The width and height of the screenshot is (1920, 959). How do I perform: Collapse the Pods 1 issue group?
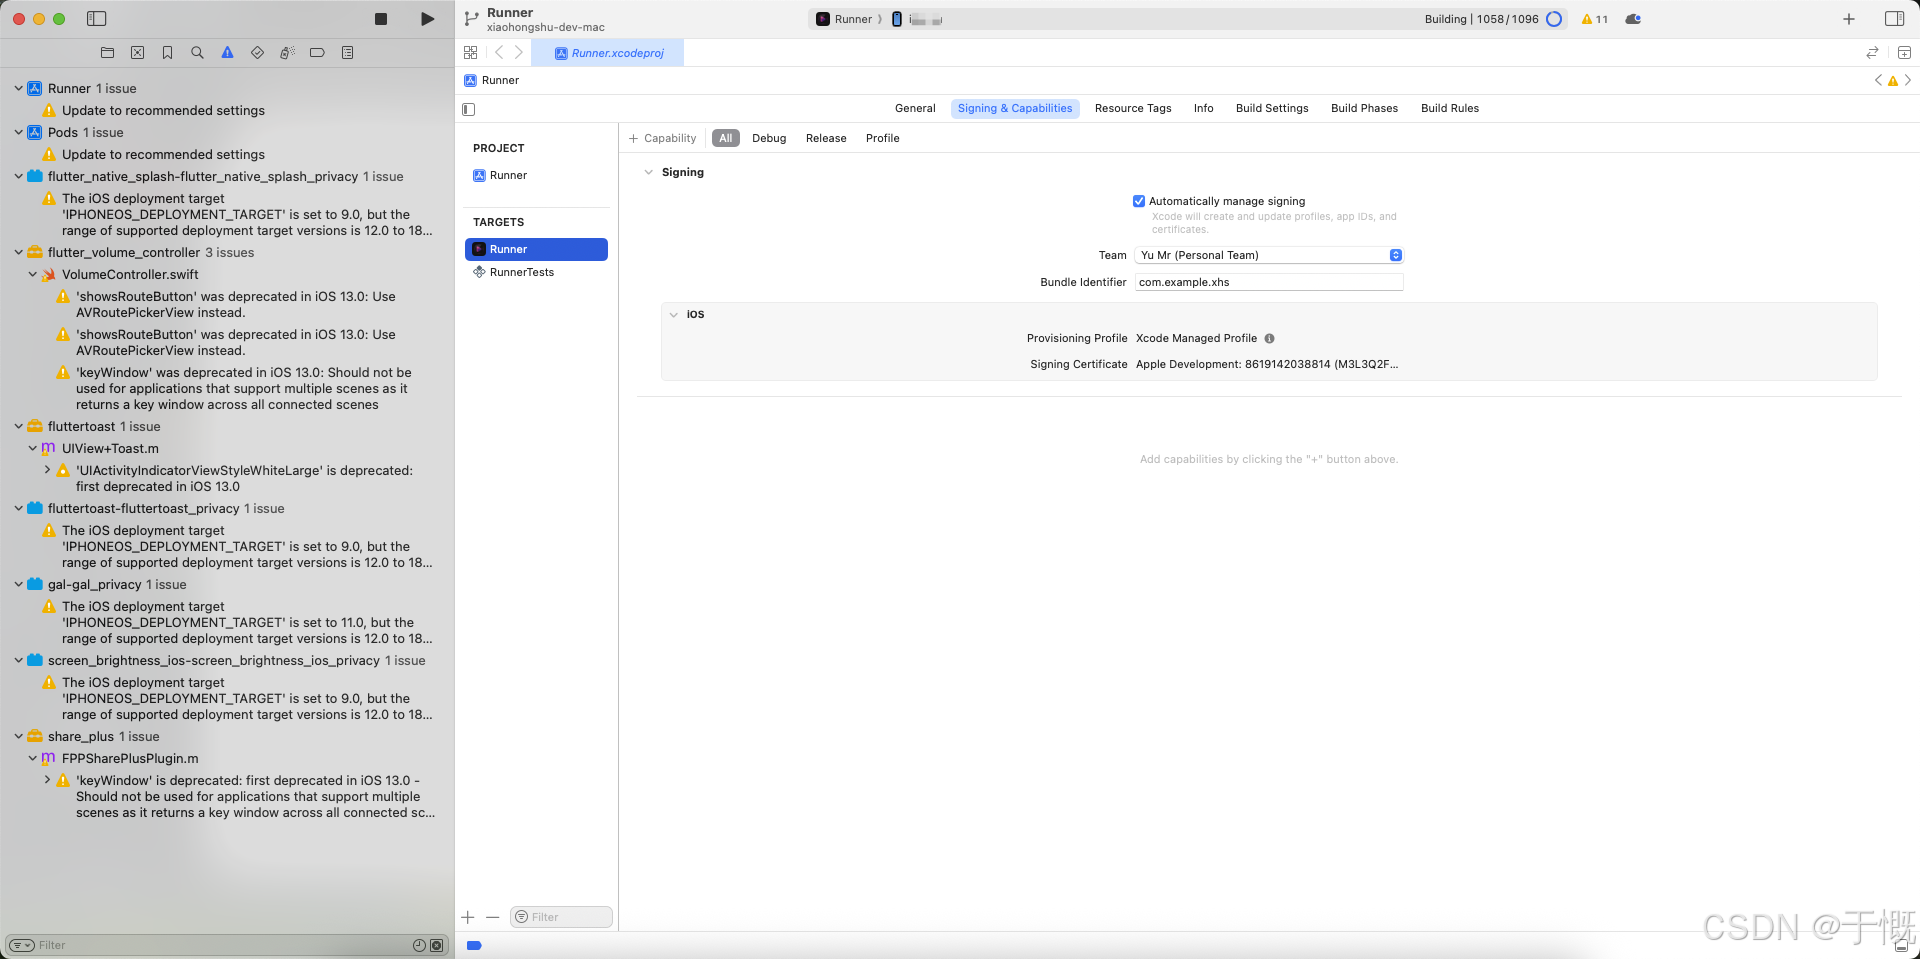coord(18,133)
